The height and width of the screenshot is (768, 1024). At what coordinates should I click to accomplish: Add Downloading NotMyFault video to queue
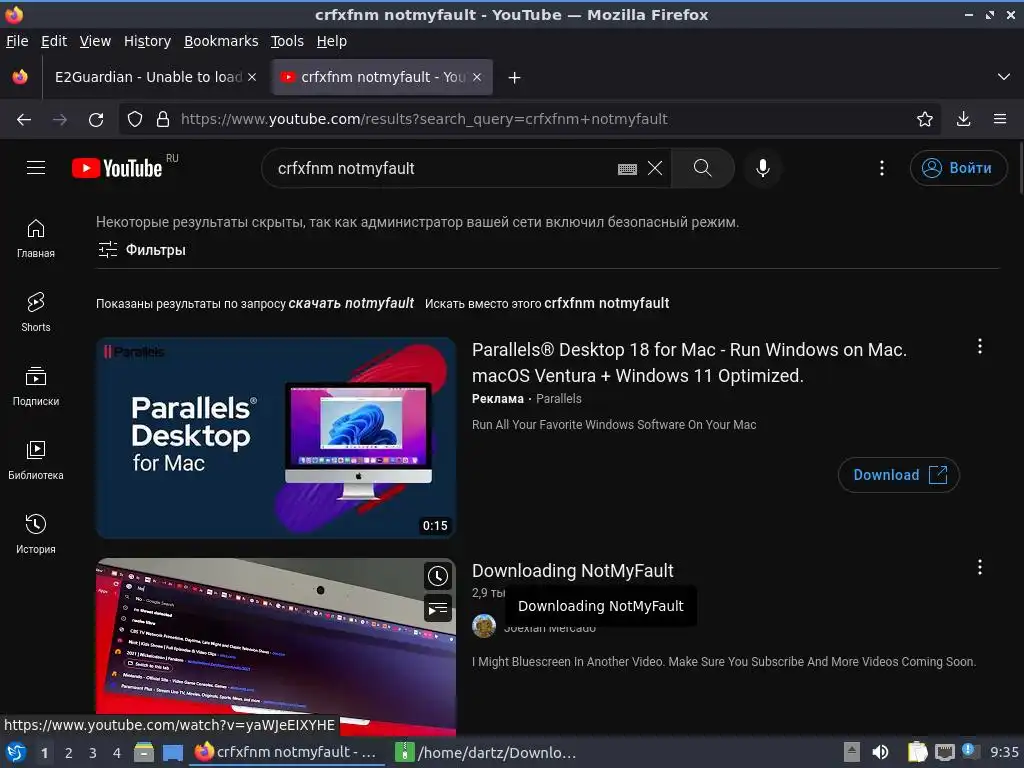(438, 609)
